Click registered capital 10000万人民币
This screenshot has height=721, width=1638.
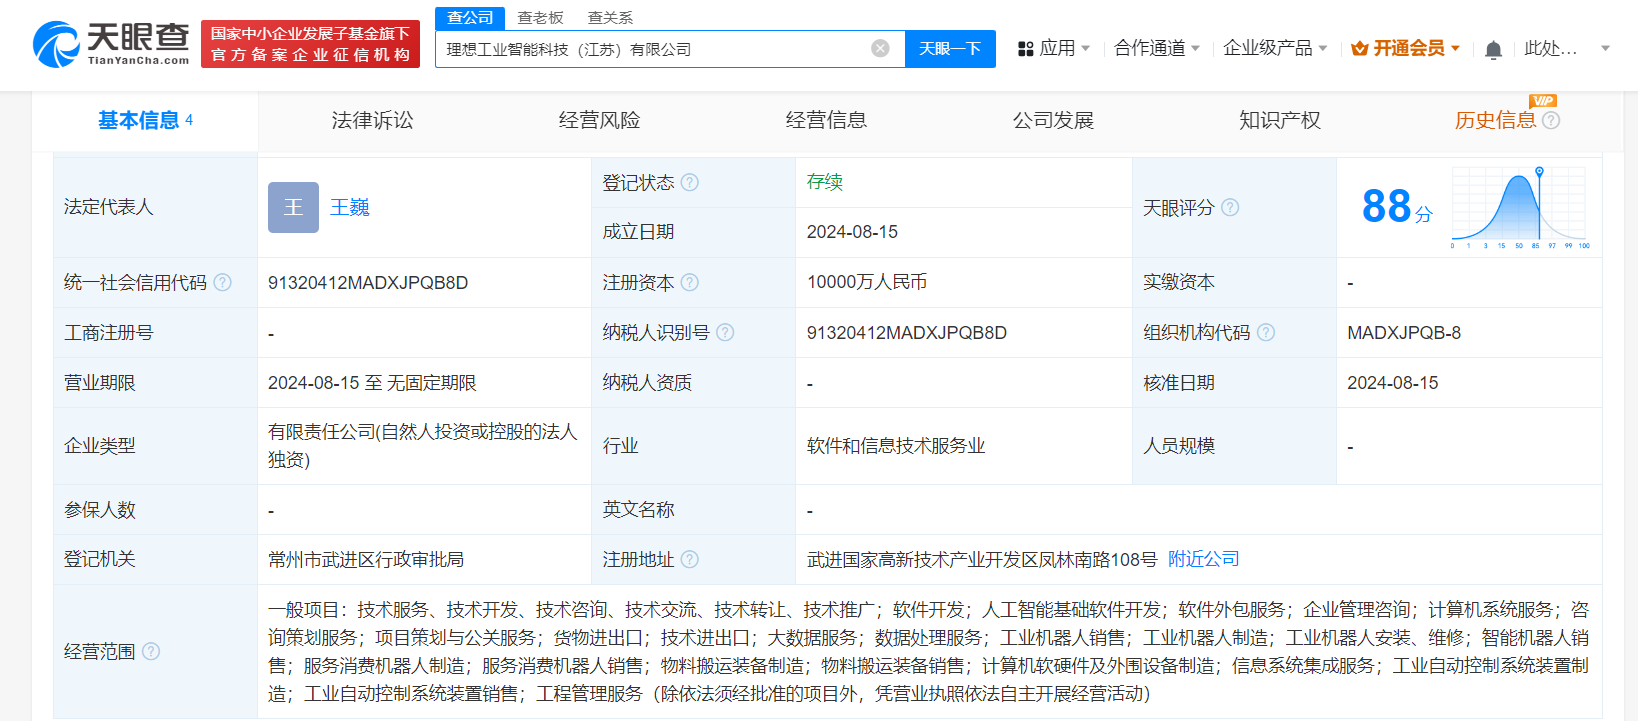coord(866,282)
